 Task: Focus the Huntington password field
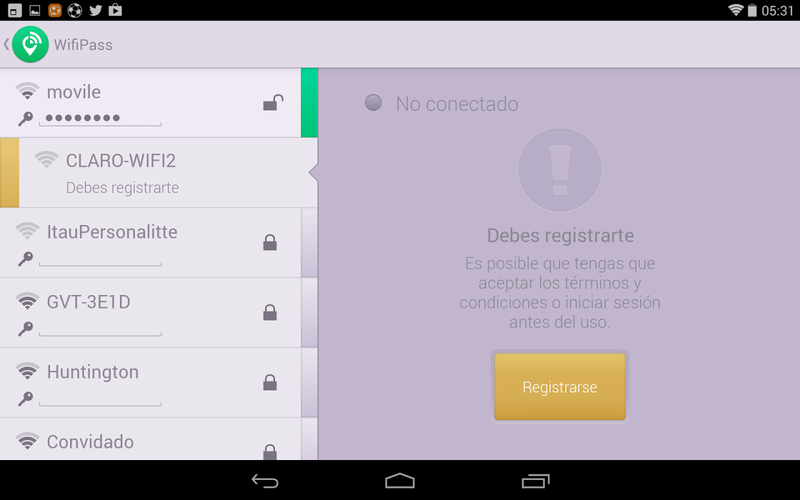tap(101, 398)
